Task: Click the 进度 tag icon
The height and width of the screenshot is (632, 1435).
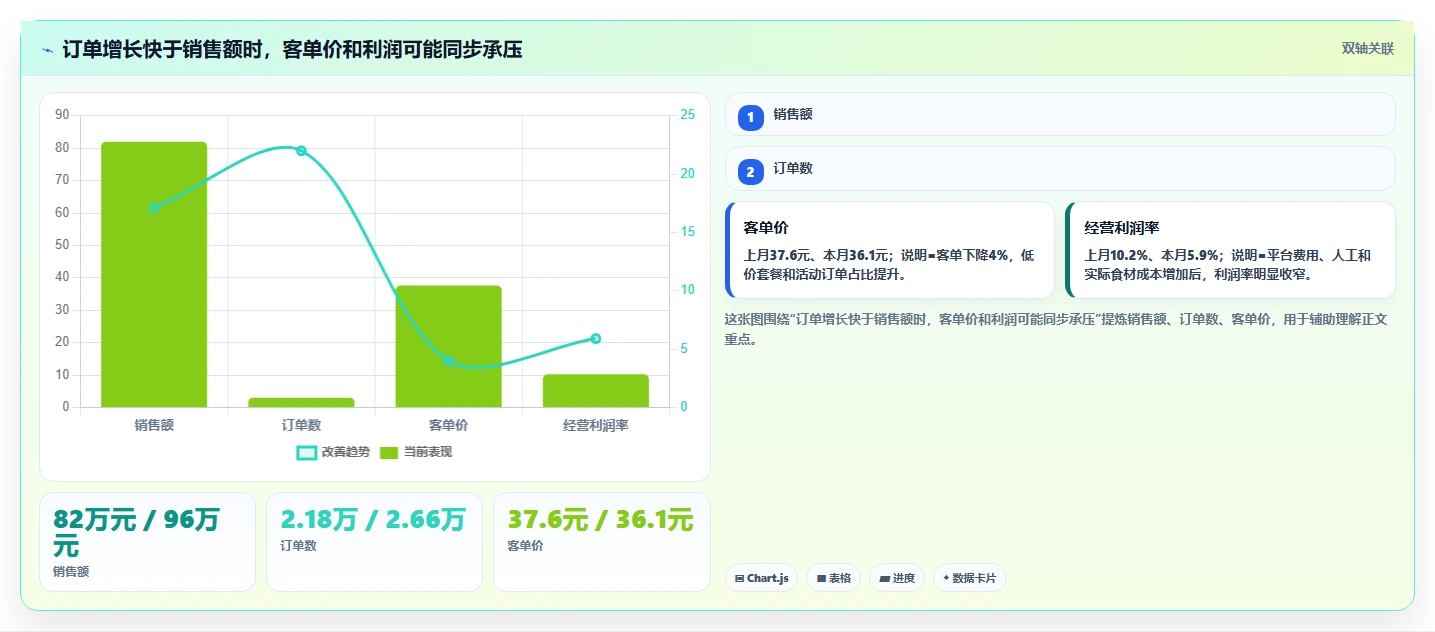Action: pyautogui.click(x=885, y=578)
